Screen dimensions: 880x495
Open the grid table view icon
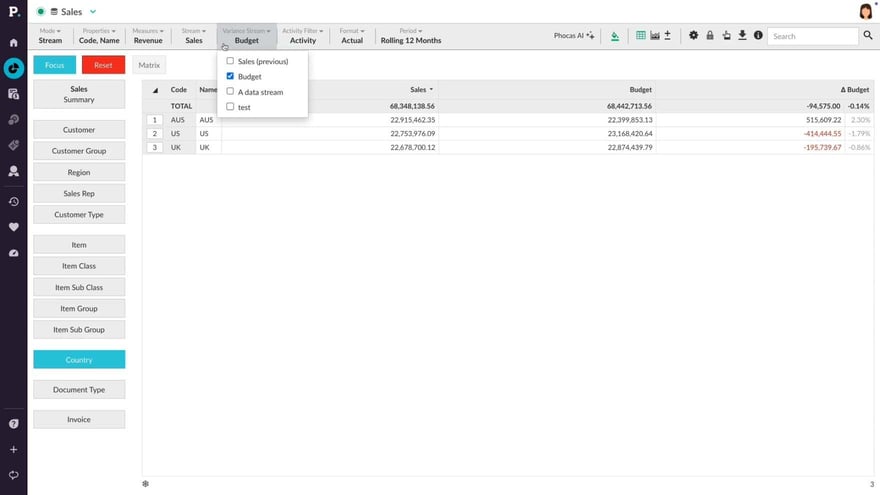(x=641, y=36)
